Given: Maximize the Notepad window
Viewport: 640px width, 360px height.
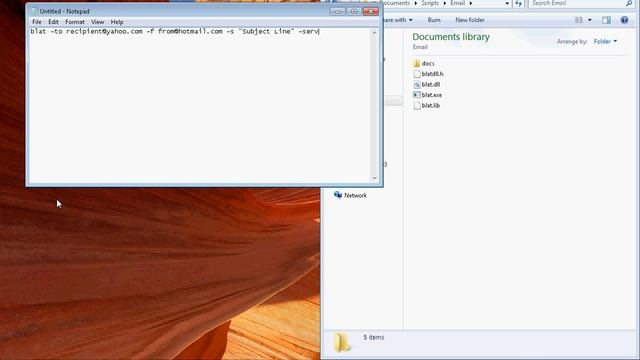Looking at the screenshot, I should point(354,11).
